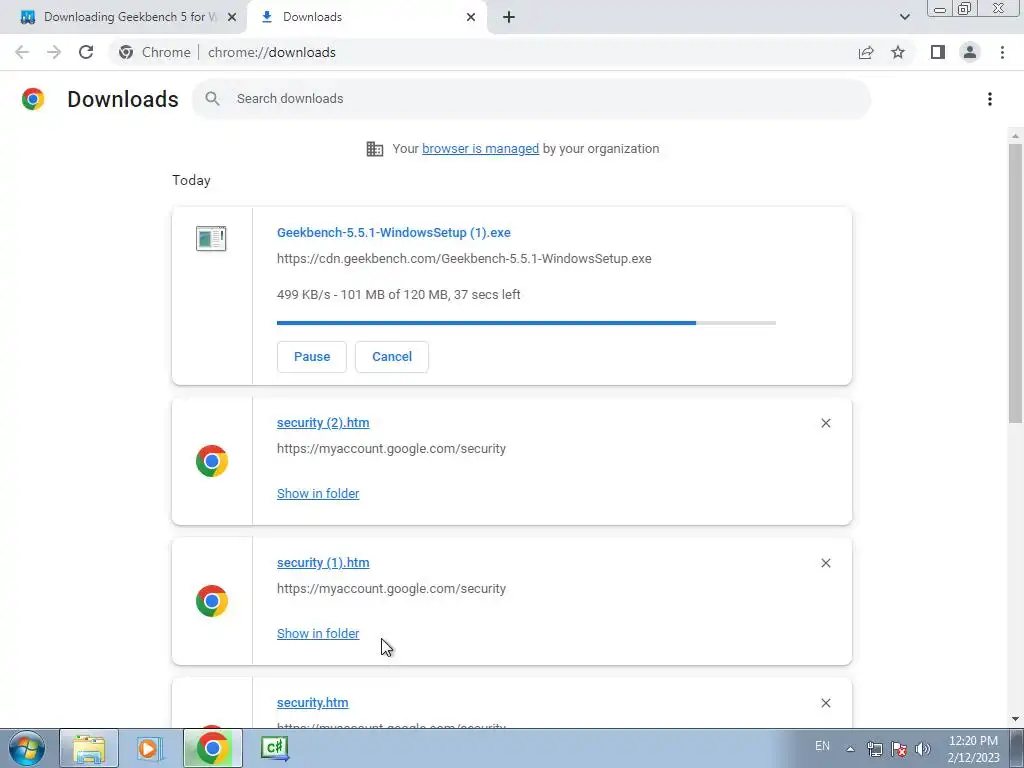The width and height of the screenshot is (1024, 768).
Task: Click the search magnifier icon in downloads
Action: coord(212,99)
